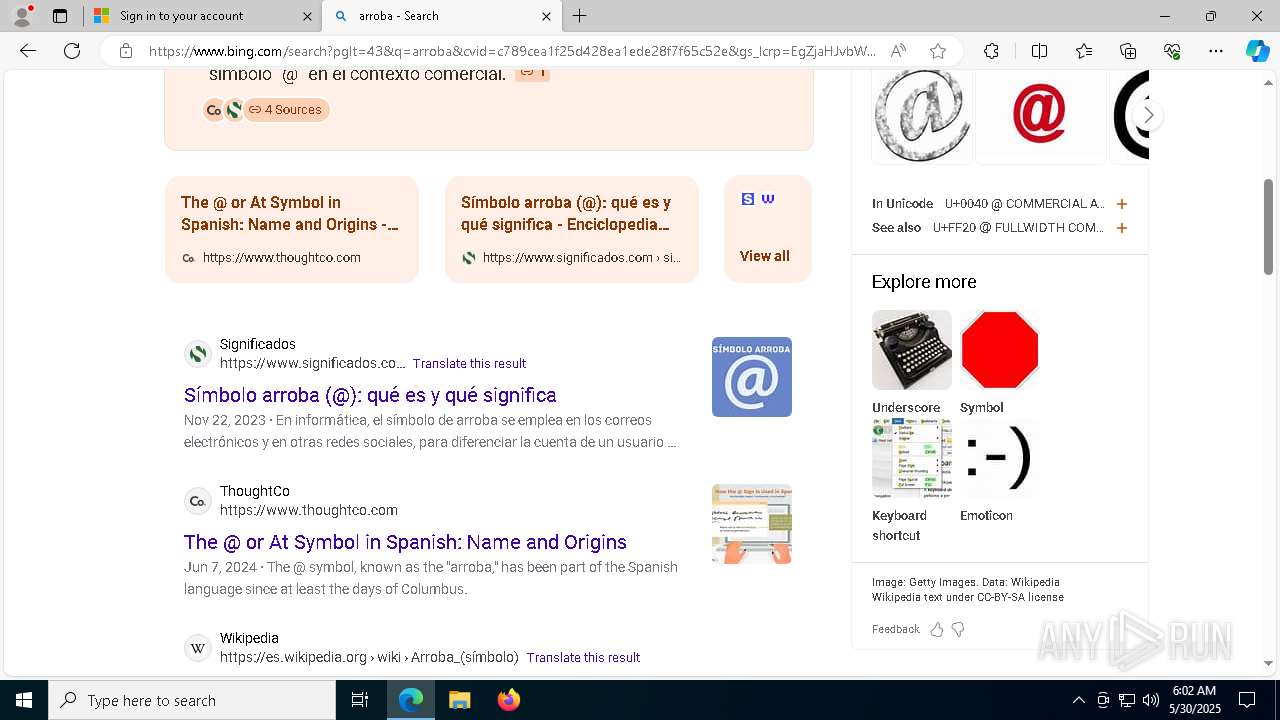Open Significados source card Símbolo arroba
This screenshot has height=720, width=1280.
coord(572,229)
